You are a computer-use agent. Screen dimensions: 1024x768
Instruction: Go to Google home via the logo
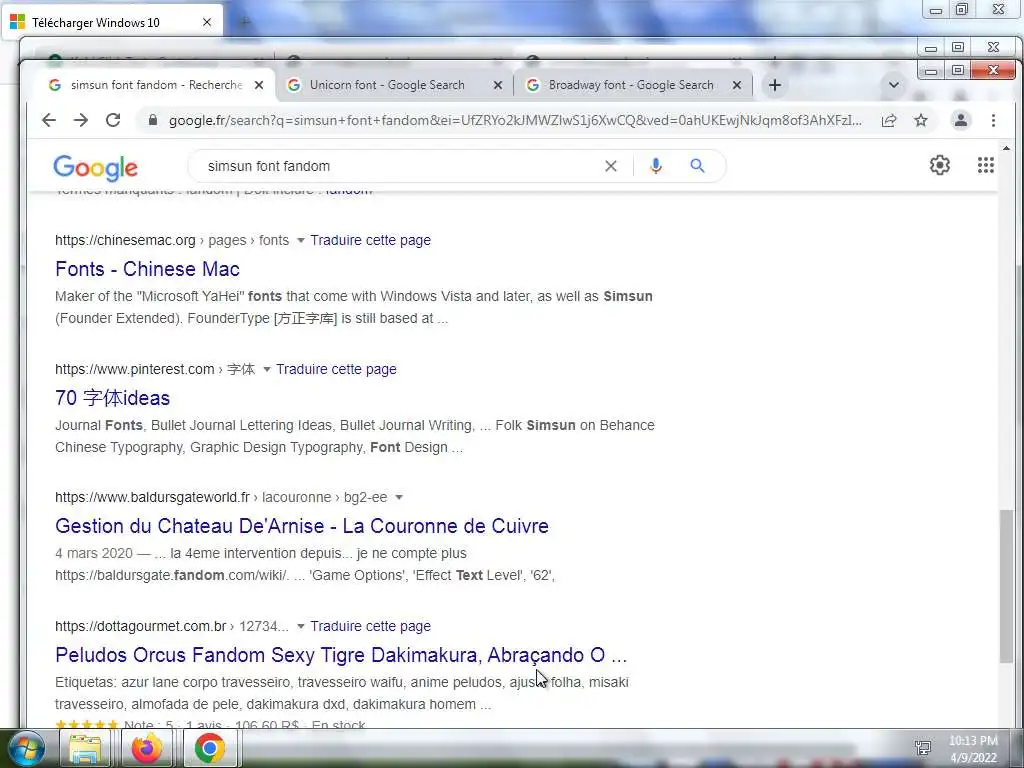(95, 168)
